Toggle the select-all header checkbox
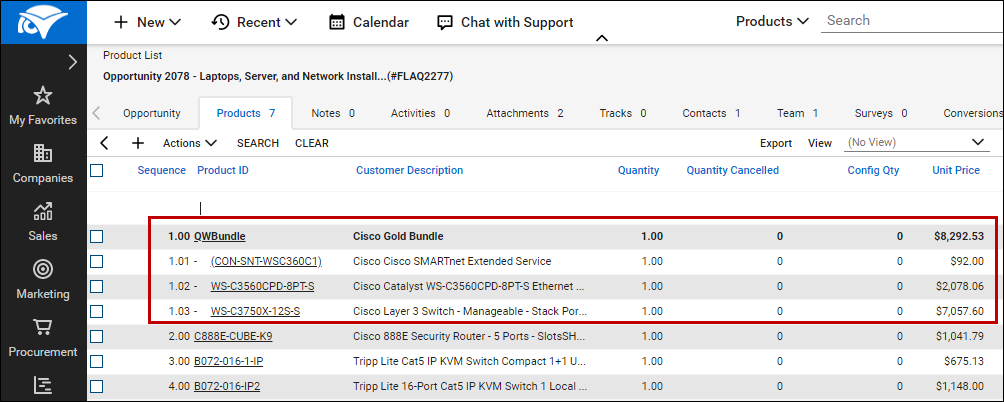The width and height of the screenshot is (1004, 402). tap(97, 170)
